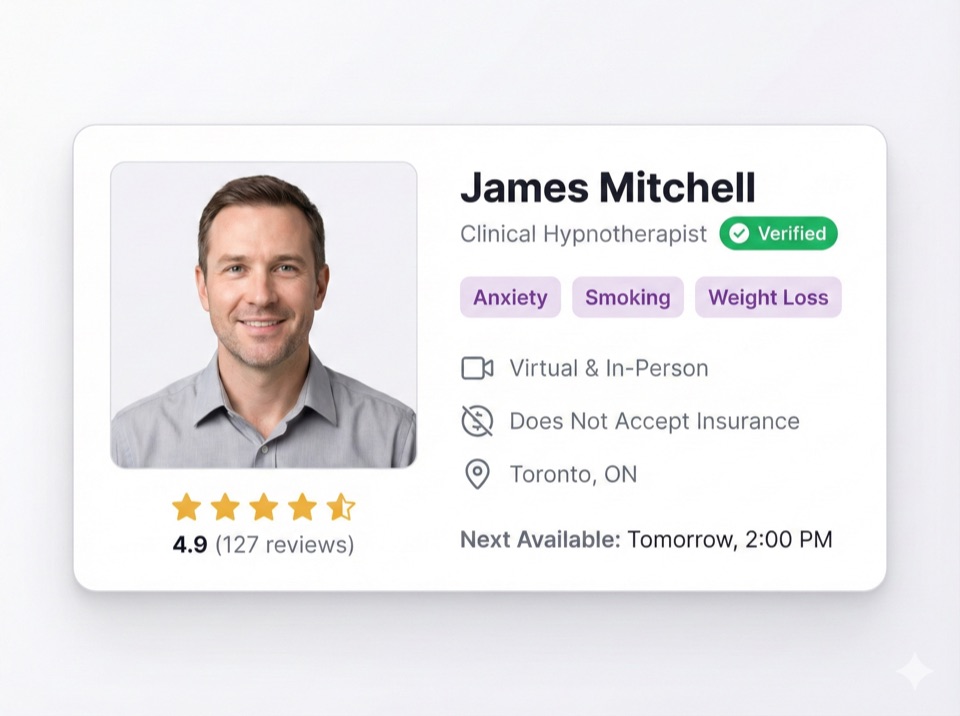Click the profile photo thumbnail
The image size is (960, 716).
click(264, 315)
